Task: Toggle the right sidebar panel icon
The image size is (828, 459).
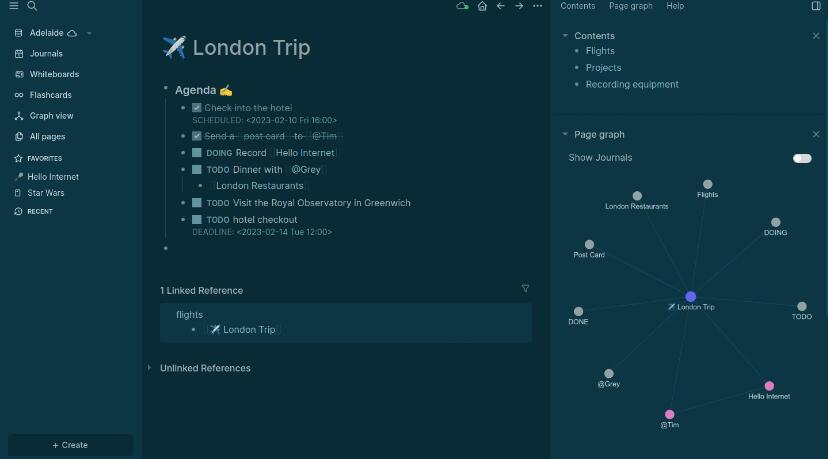Action: click(816, 6)
